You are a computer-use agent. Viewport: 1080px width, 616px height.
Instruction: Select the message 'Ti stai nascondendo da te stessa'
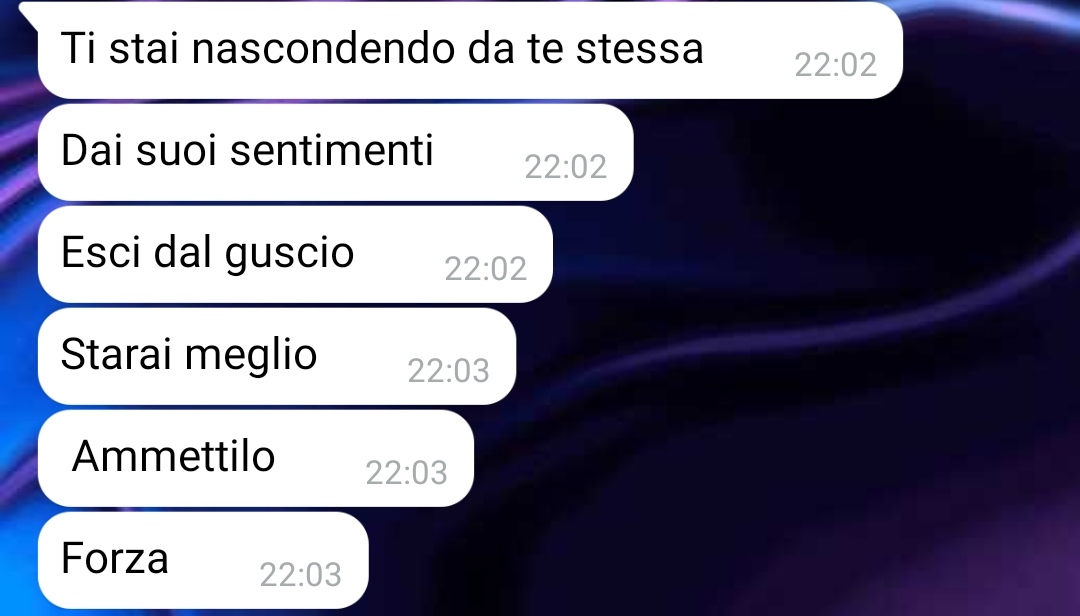[x=470, y=50]
